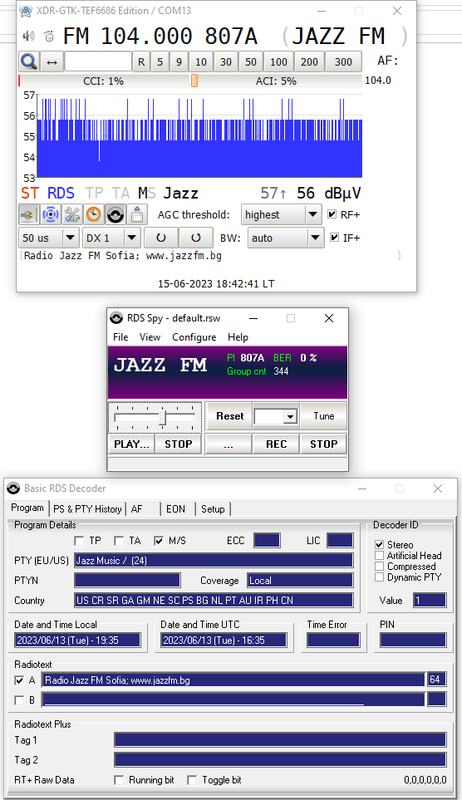
Task: Open the spectral scan magnifier icon
Action: pos(29,62)
